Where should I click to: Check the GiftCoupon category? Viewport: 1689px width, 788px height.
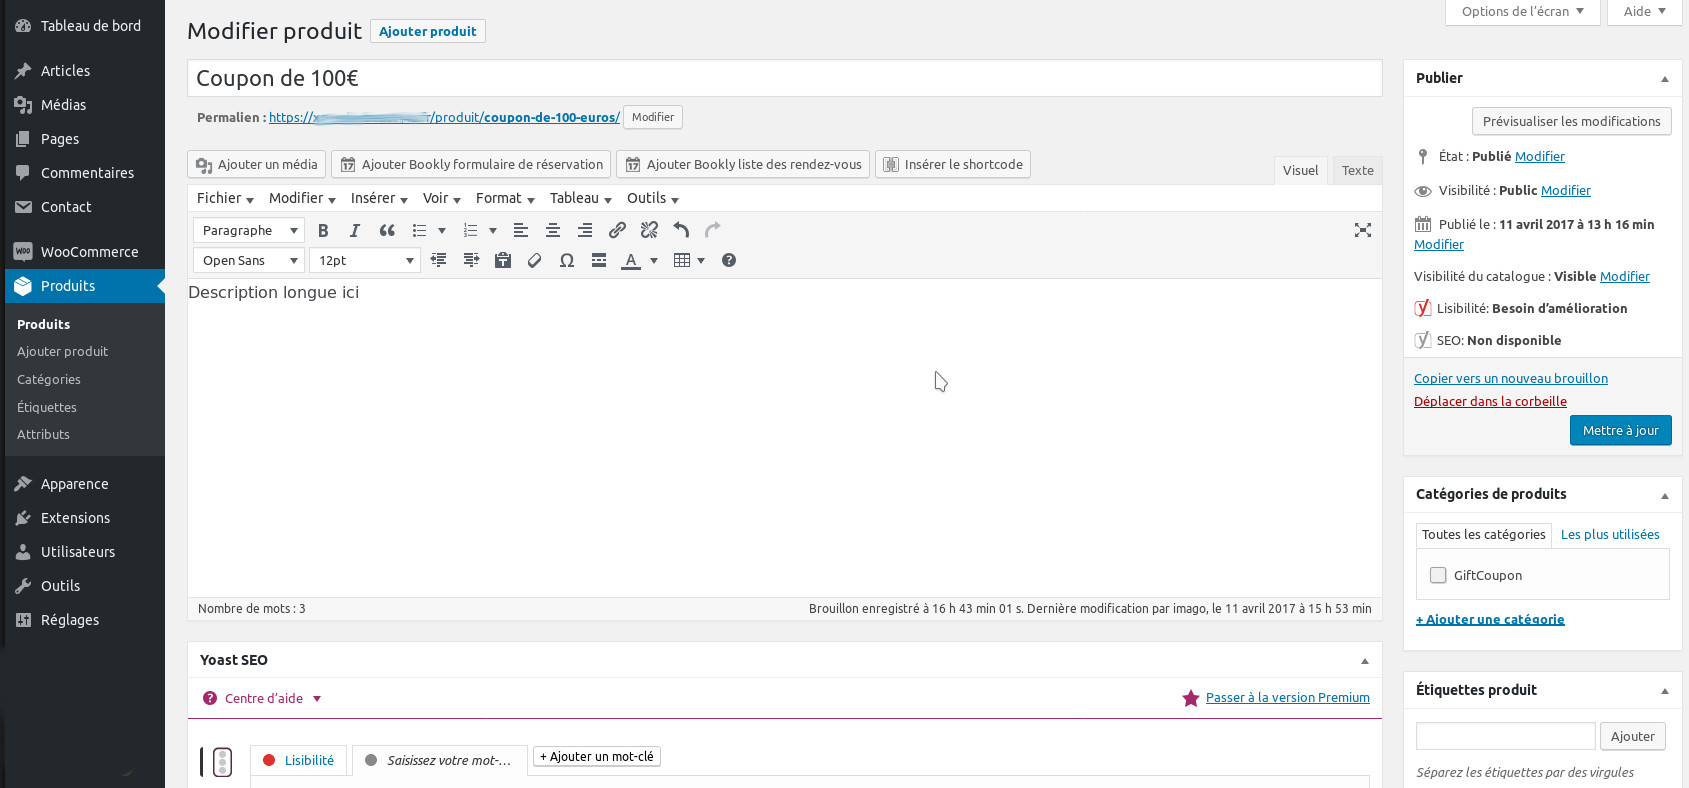click(x=1438, y=575)
